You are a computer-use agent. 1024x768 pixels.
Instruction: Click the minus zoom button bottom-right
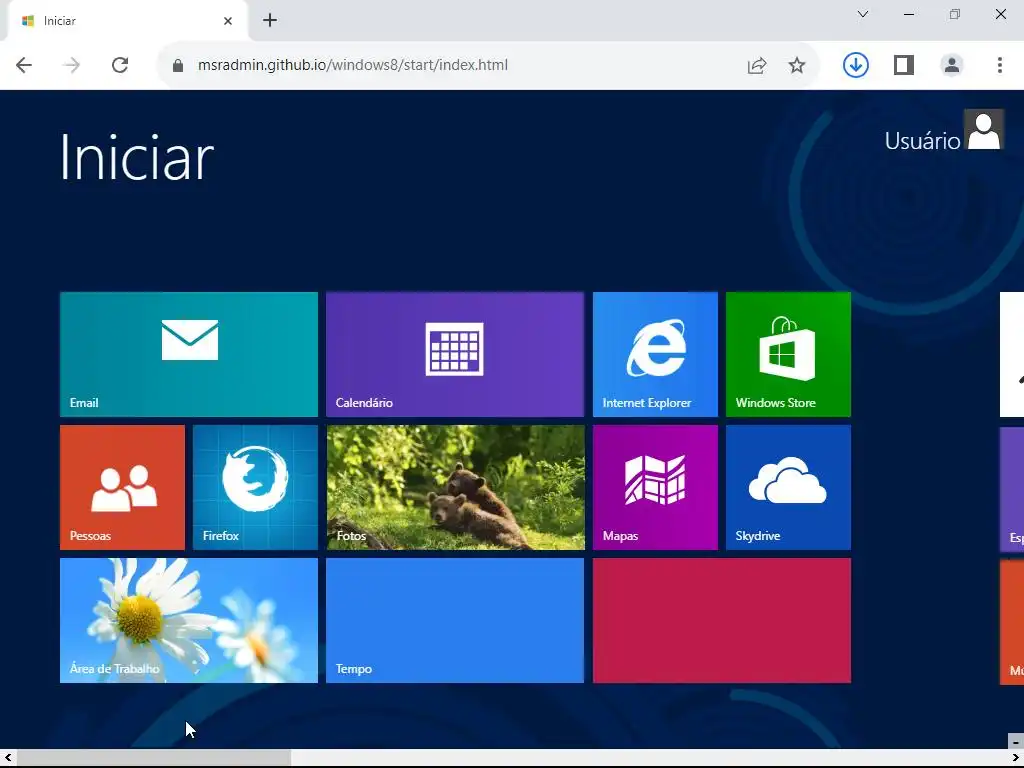(x=1016, y=741)
